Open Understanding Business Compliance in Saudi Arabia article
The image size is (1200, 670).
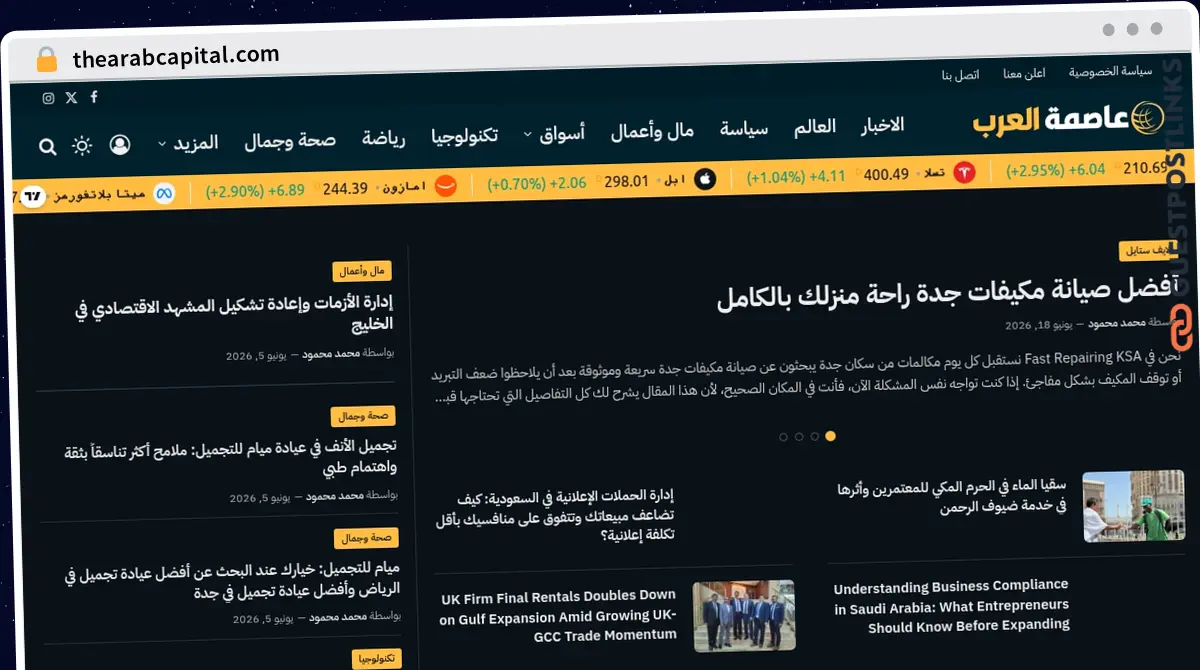click(952, 606)
